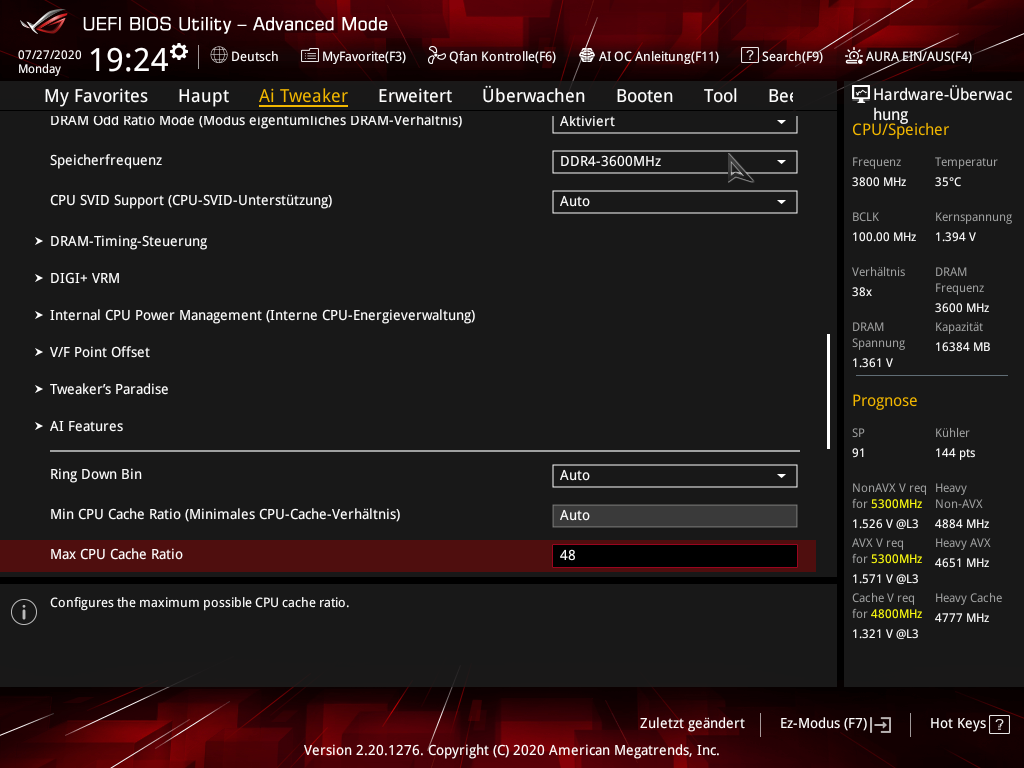The image size is (1024, 768).
Task: Click the 100.00 MHz BCLK value
Action: (884, 237)
